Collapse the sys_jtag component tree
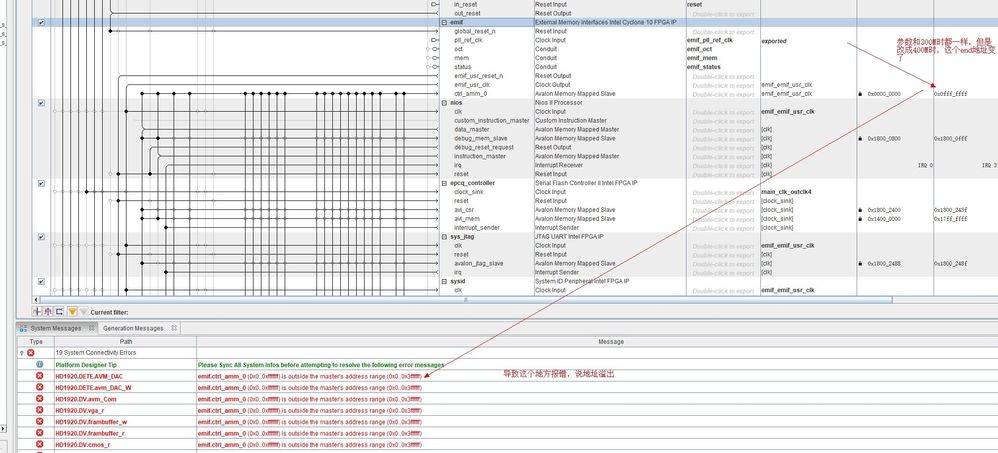This screenshot has width=998, height=453. click(x=444, y=237)
